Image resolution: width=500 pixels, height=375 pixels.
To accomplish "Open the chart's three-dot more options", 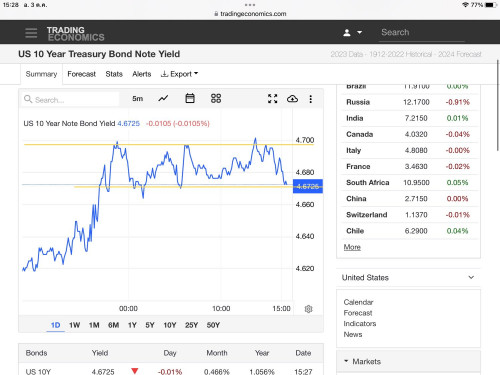I will [x=311, y=99].
